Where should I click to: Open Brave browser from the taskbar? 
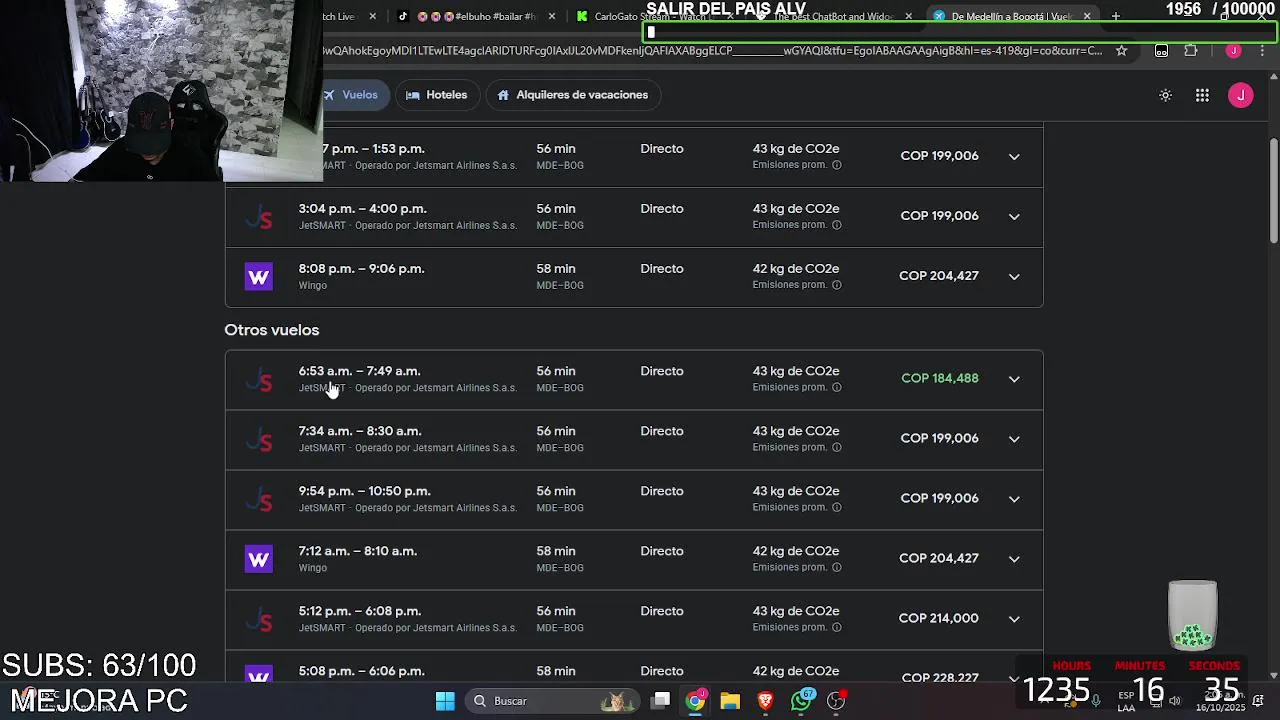tap(765, 701)
